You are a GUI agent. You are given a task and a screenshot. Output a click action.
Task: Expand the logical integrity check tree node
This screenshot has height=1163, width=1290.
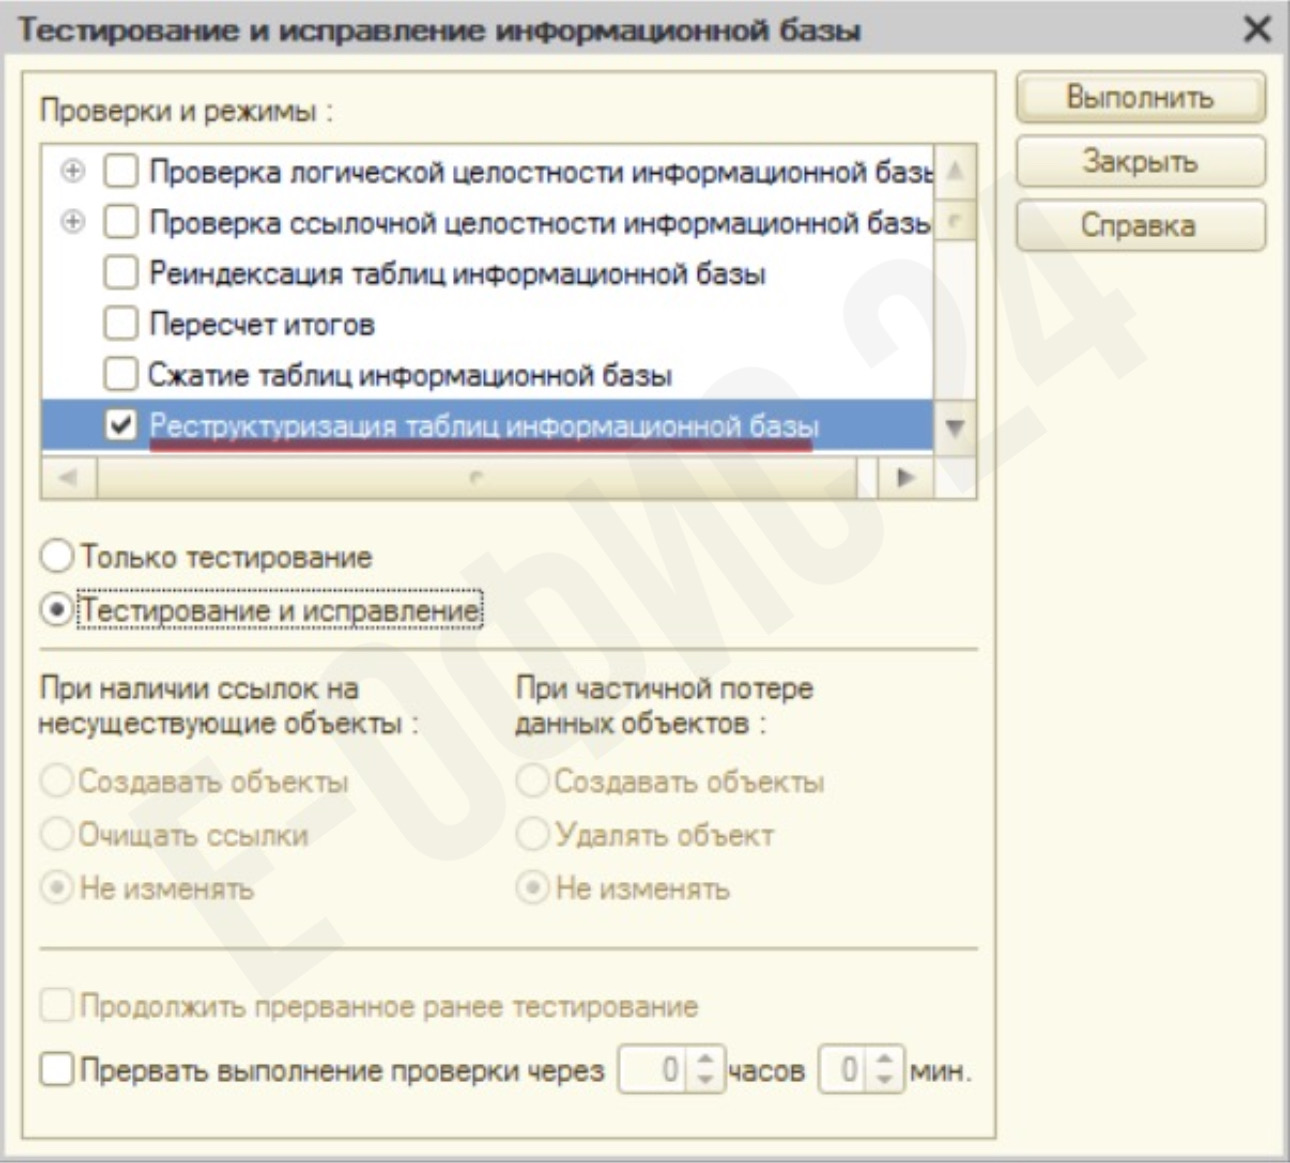[x=72, y=171]
